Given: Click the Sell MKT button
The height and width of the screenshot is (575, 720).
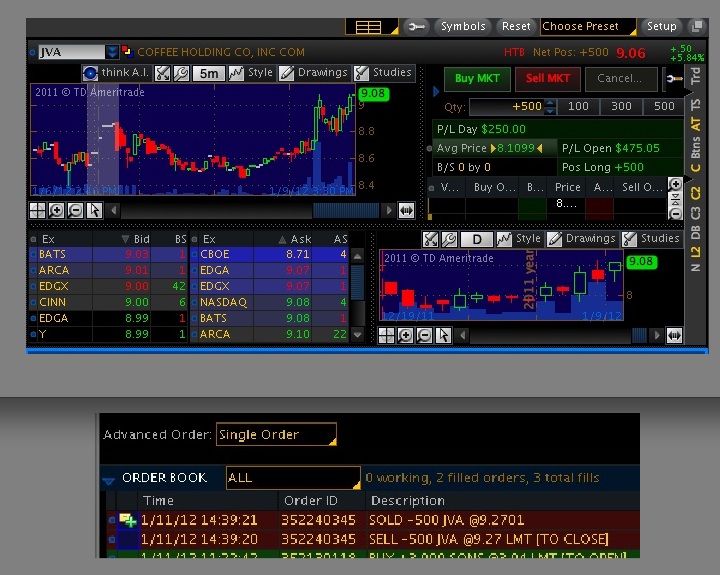Looking at the screenshot, I should 547,79.
